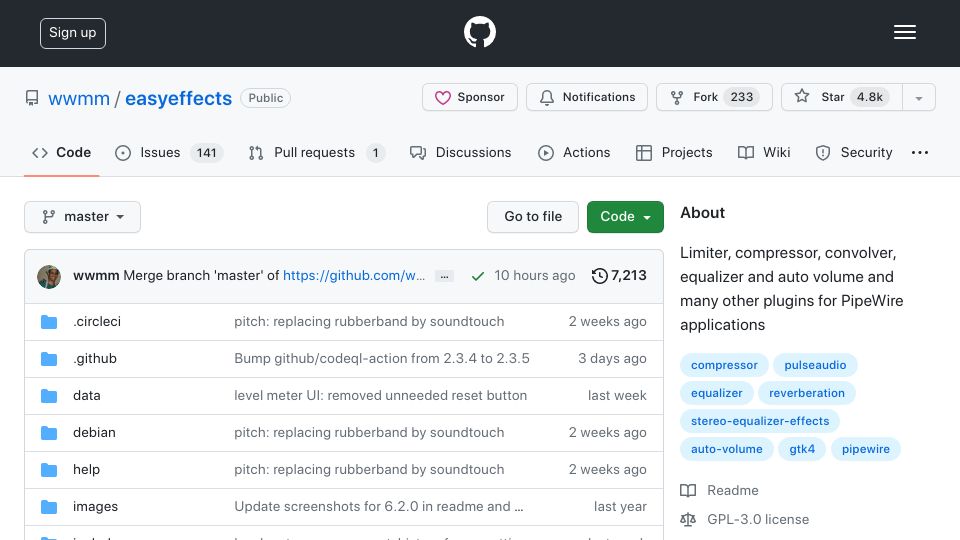This screenshot has width=960, height=540.
Task: Switch to the Code tab
Action: click(x=61, y=152)
